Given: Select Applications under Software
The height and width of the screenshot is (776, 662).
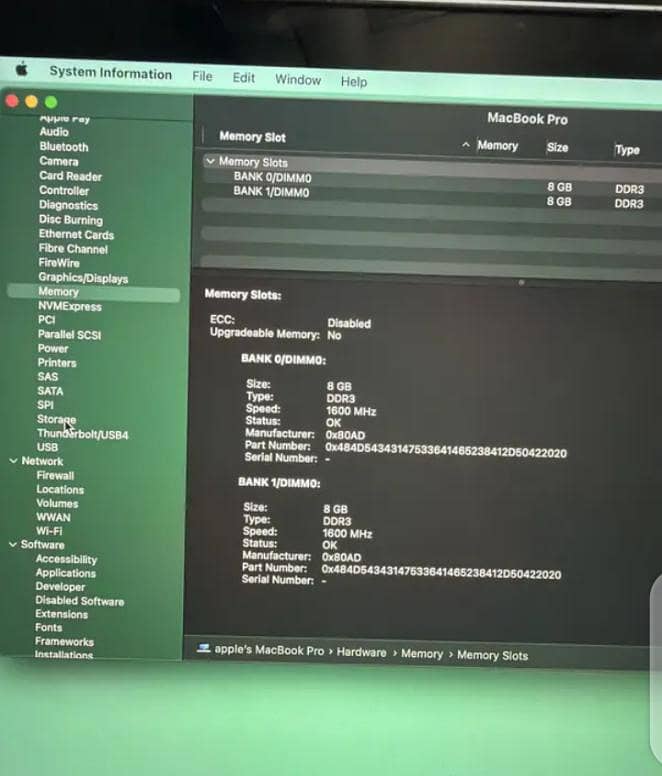Looking at the screenshot, I should pos(65,573).
